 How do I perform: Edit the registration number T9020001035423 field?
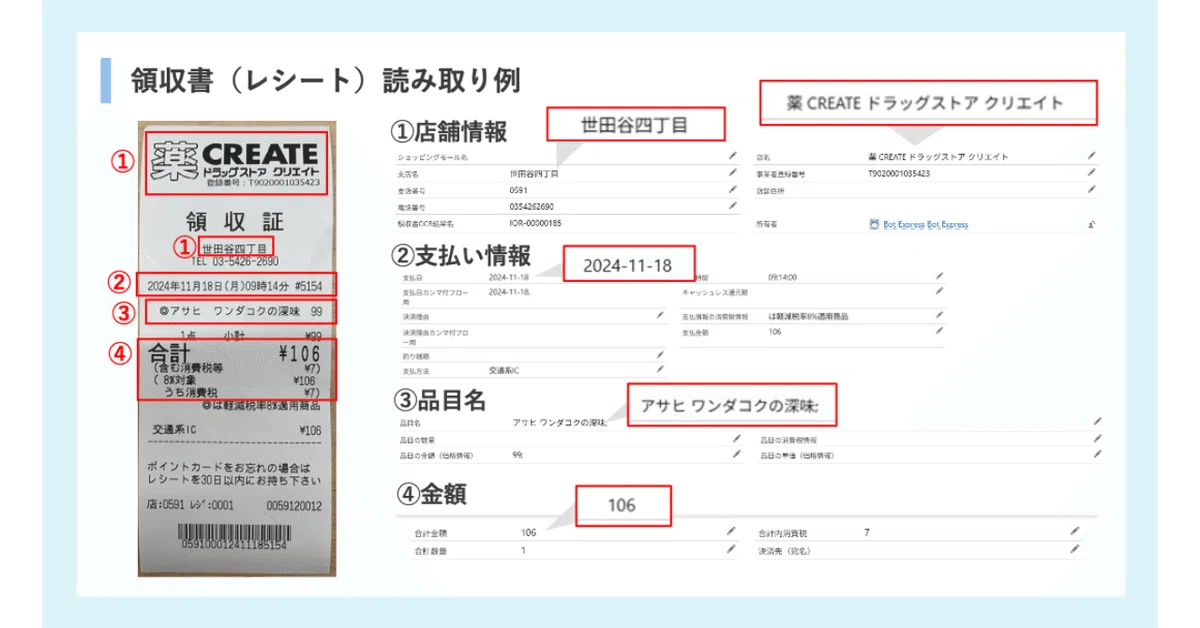pos(1091,173)
